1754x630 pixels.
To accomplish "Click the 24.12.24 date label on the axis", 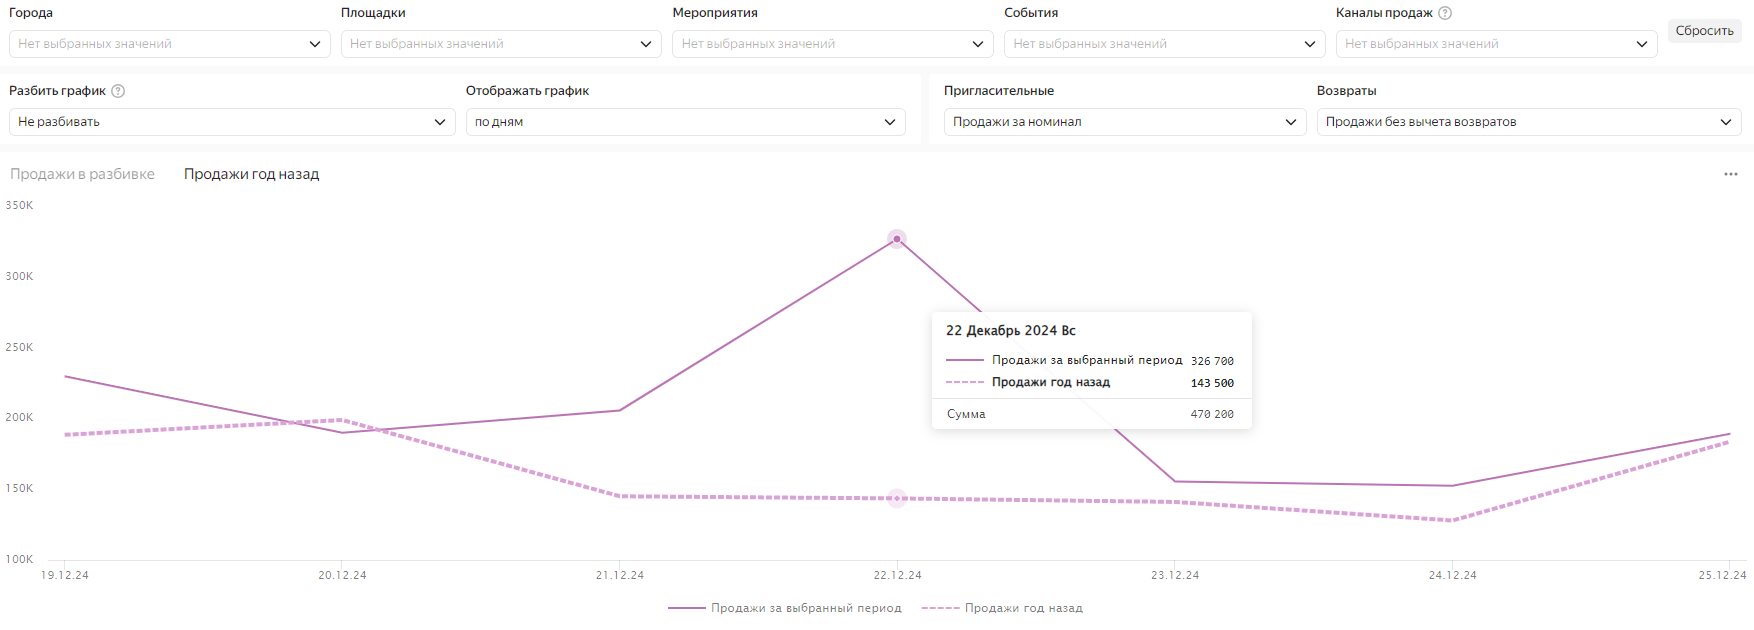I will [1452, 575].
